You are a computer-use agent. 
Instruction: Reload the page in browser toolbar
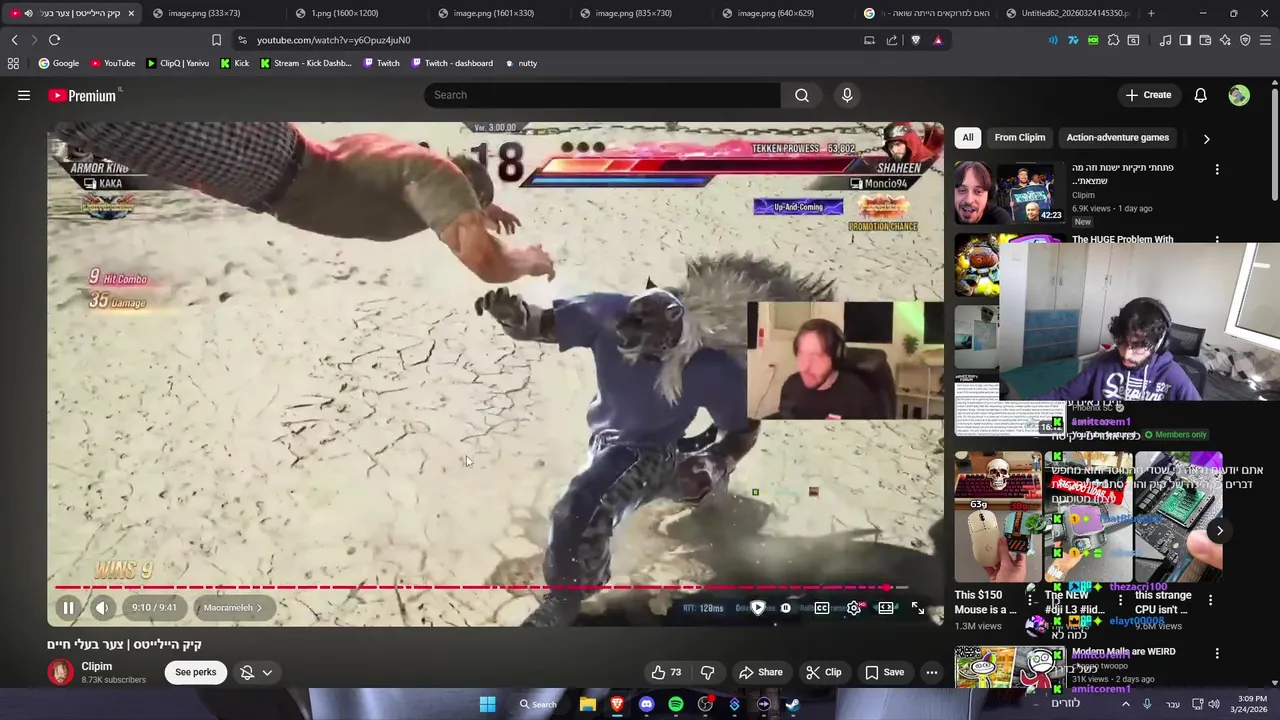tap(54, 40)
